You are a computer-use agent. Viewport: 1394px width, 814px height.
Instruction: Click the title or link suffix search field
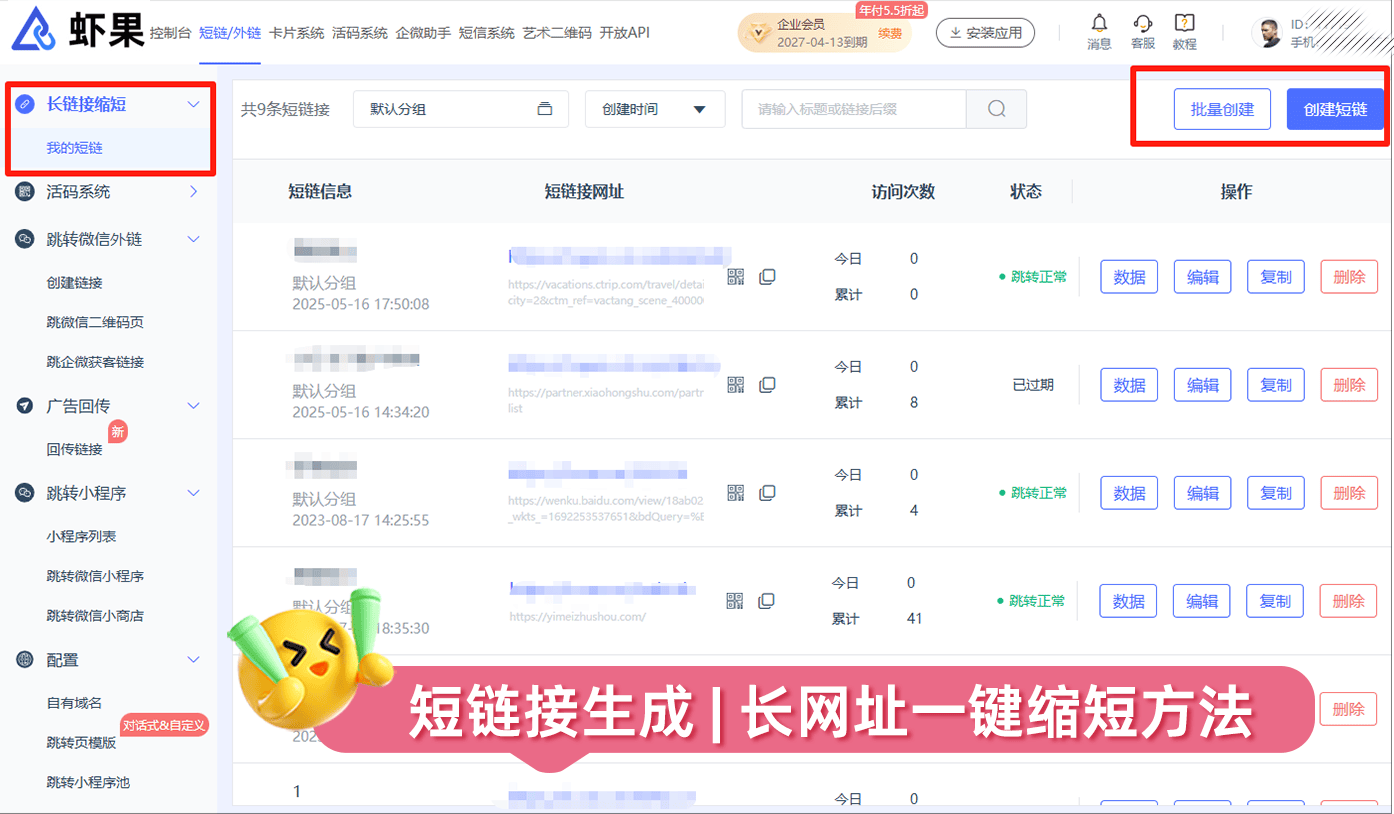pyautogui.click(x=852, y=109)
